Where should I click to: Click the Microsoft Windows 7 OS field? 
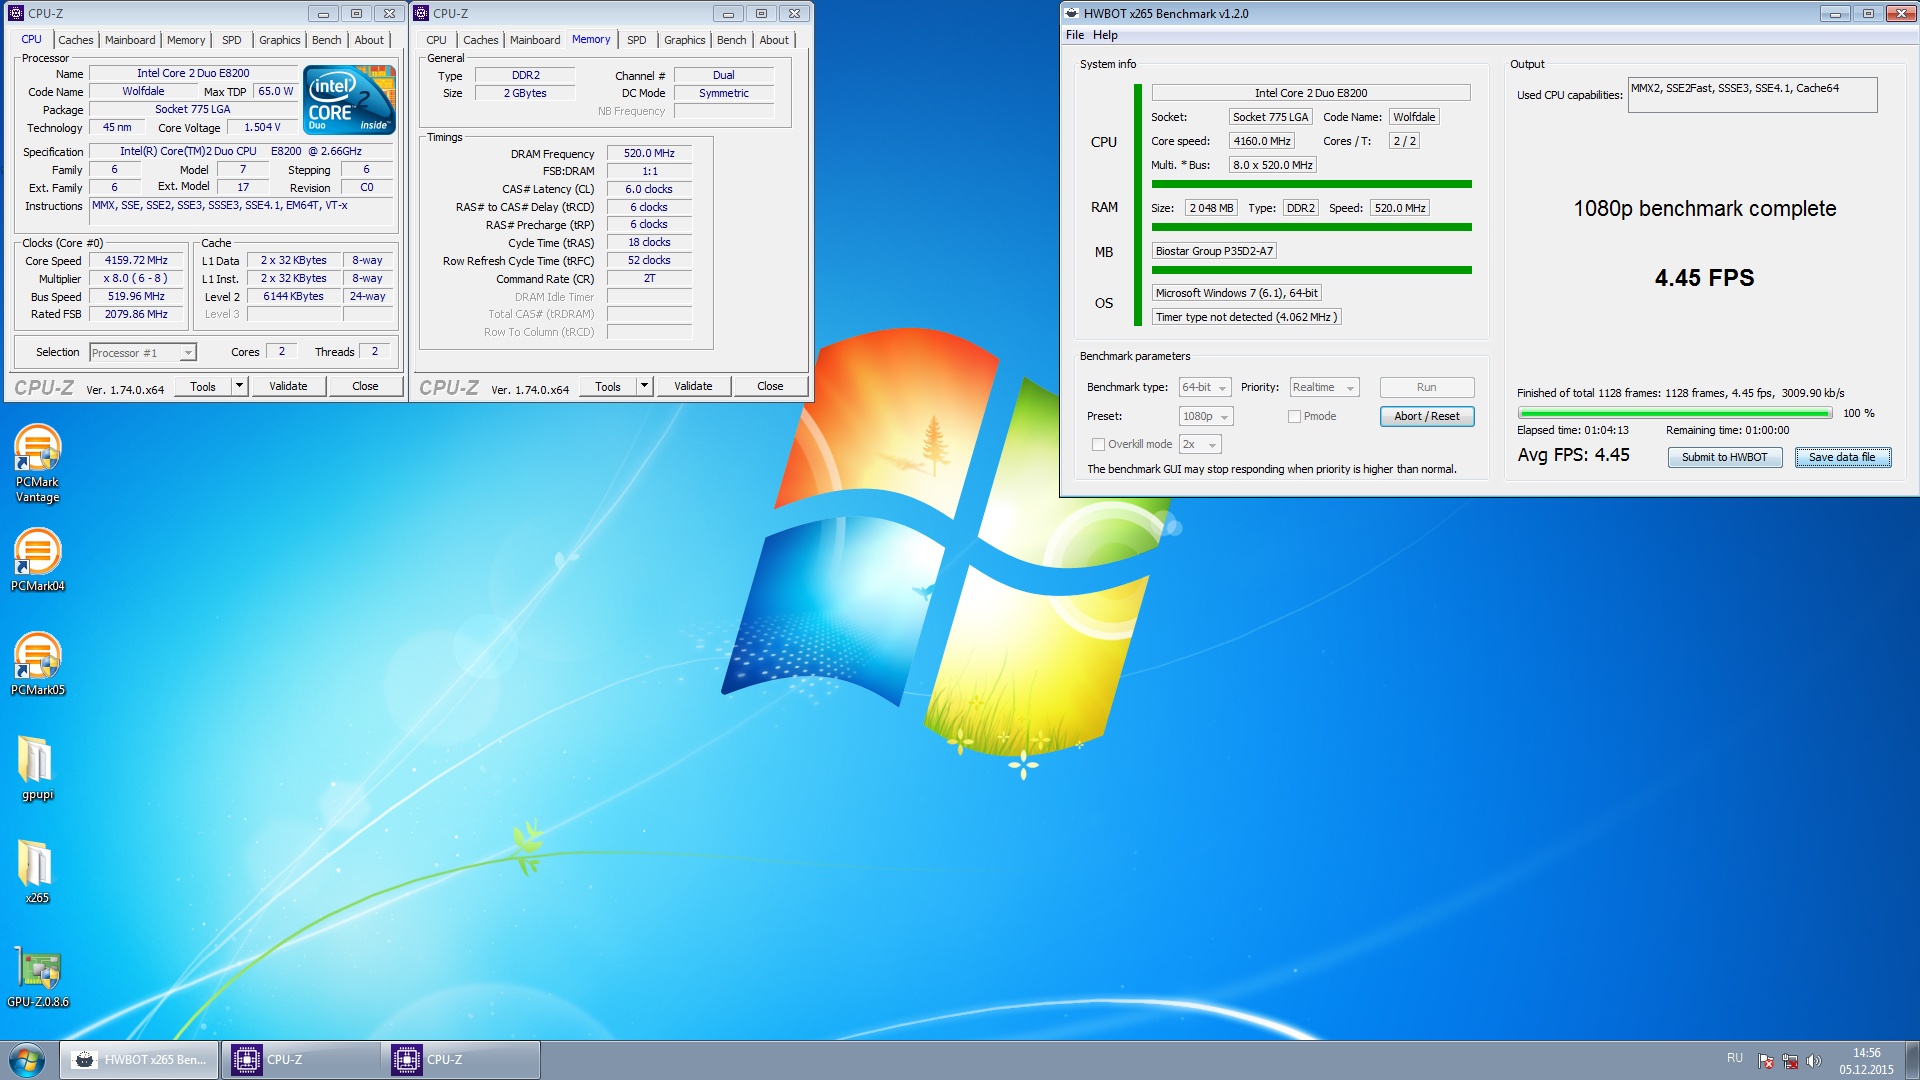1236,293
